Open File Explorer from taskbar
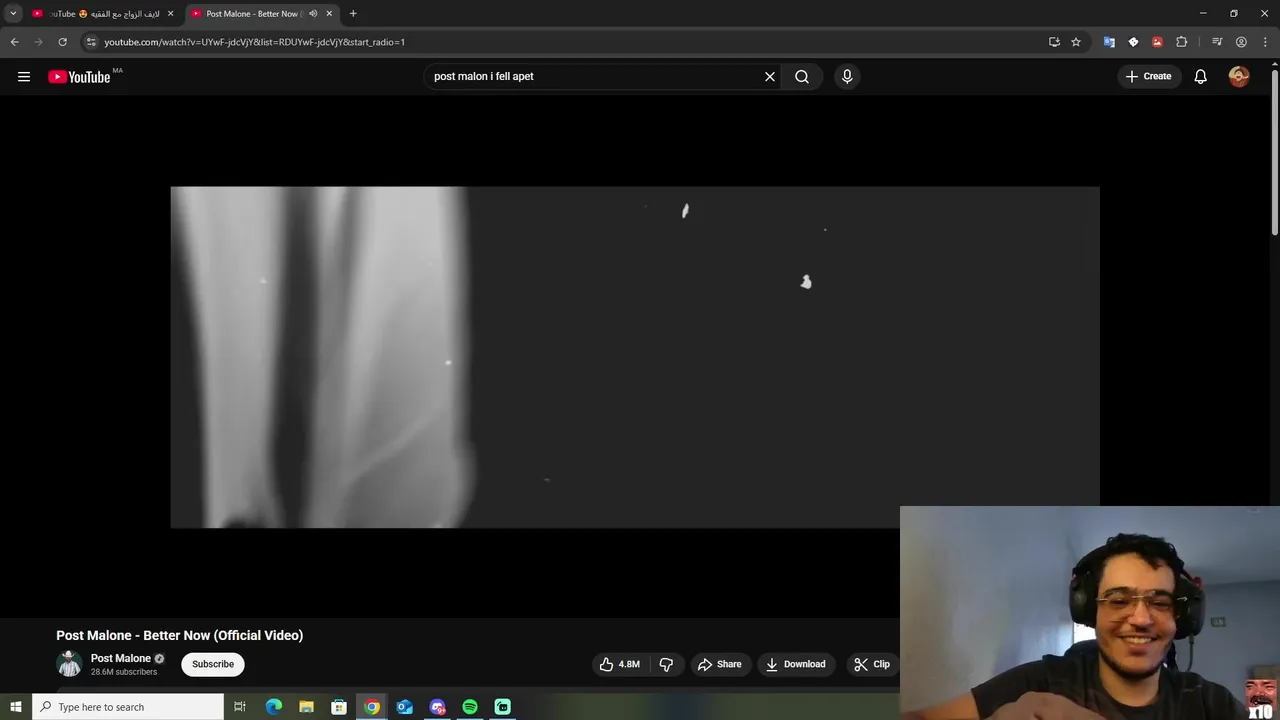1280x720 pixels. (306, 707)
